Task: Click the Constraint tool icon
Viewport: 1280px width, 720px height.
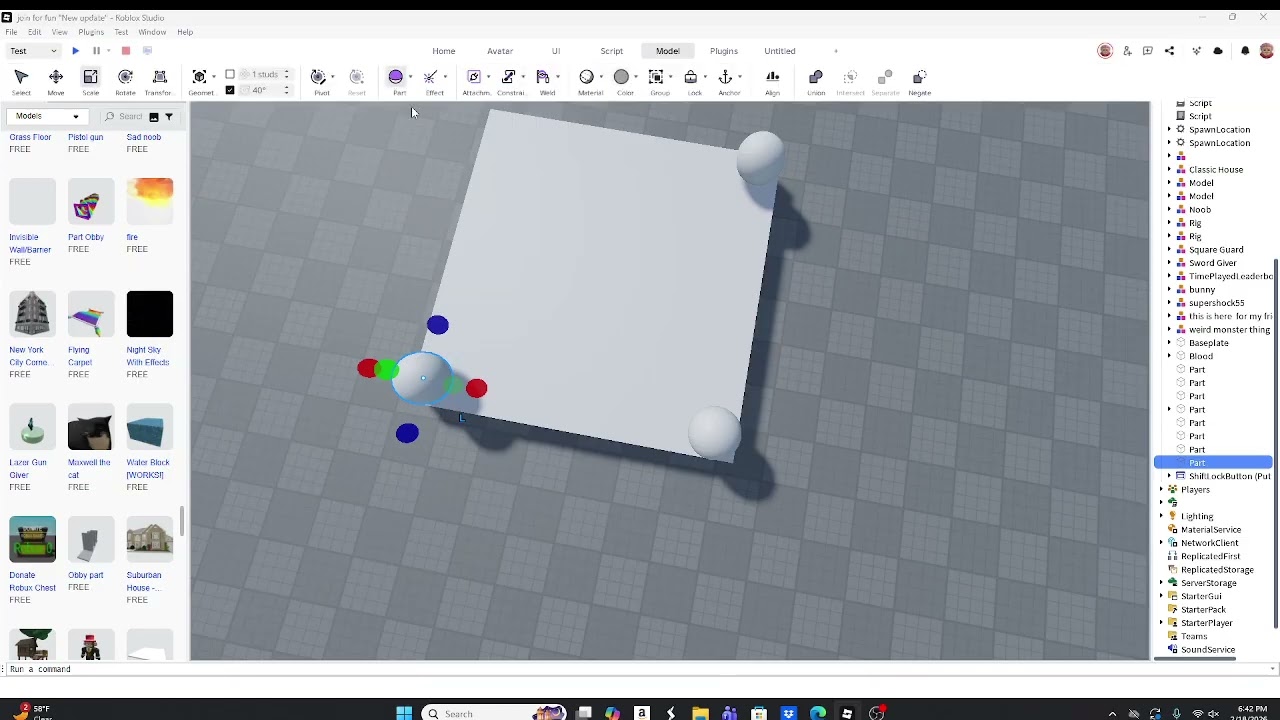Action: coord(508,77)
